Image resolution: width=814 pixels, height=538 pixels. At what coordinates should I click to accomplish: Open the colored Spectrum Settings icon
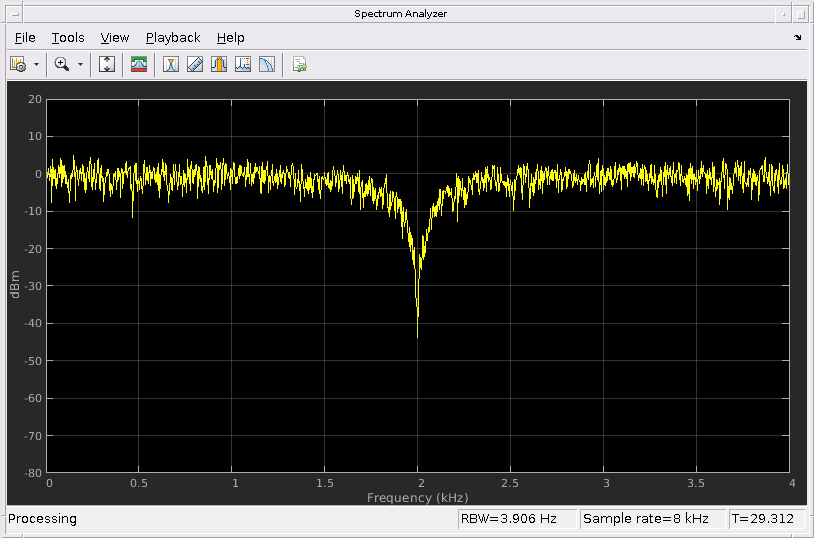[139, 64]
